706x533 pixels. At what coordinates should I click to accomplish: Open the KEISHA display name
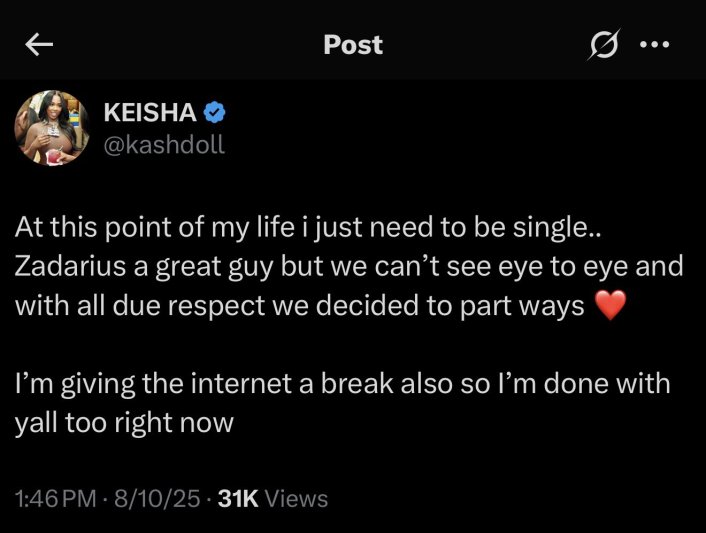click(x=150, y=112)
